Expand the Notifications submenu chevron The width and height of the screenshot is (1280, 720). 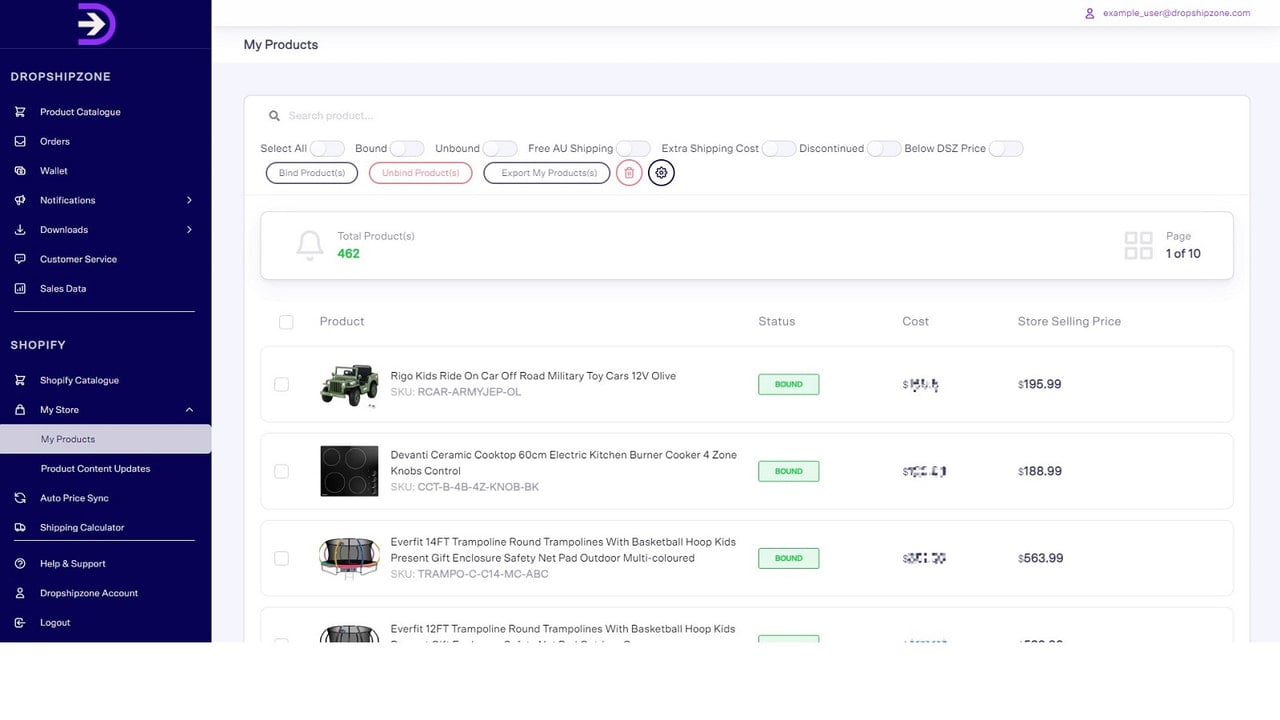coord(189,200)
